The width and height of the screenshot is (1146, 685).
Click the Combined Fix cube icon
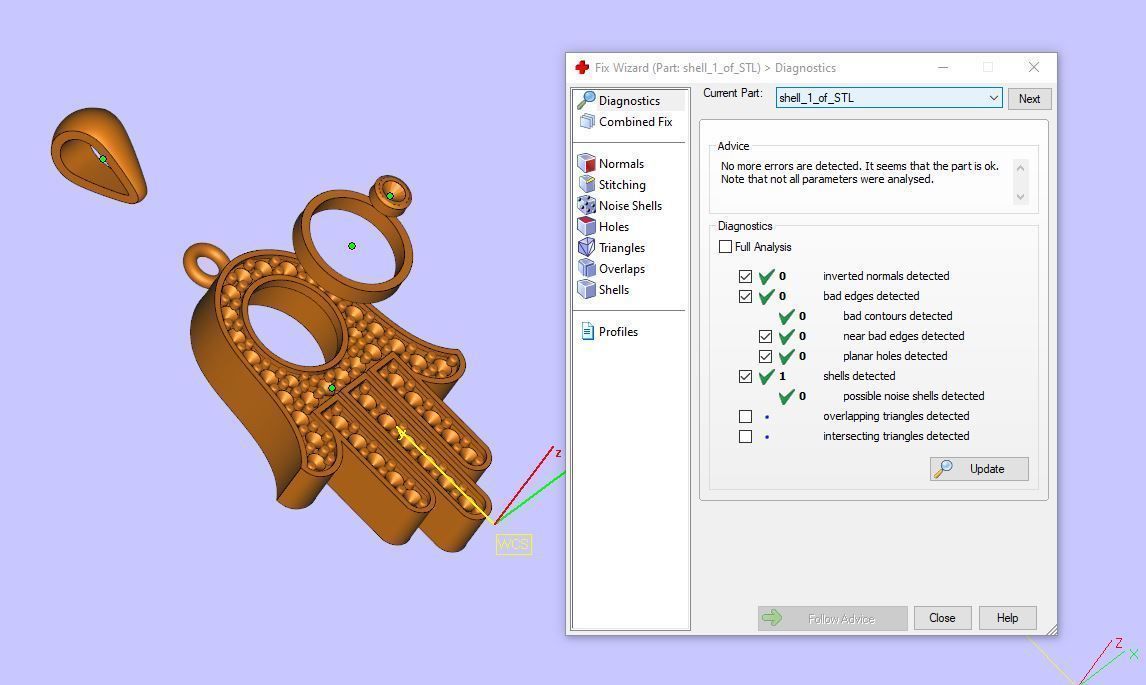tap(586, 121)
